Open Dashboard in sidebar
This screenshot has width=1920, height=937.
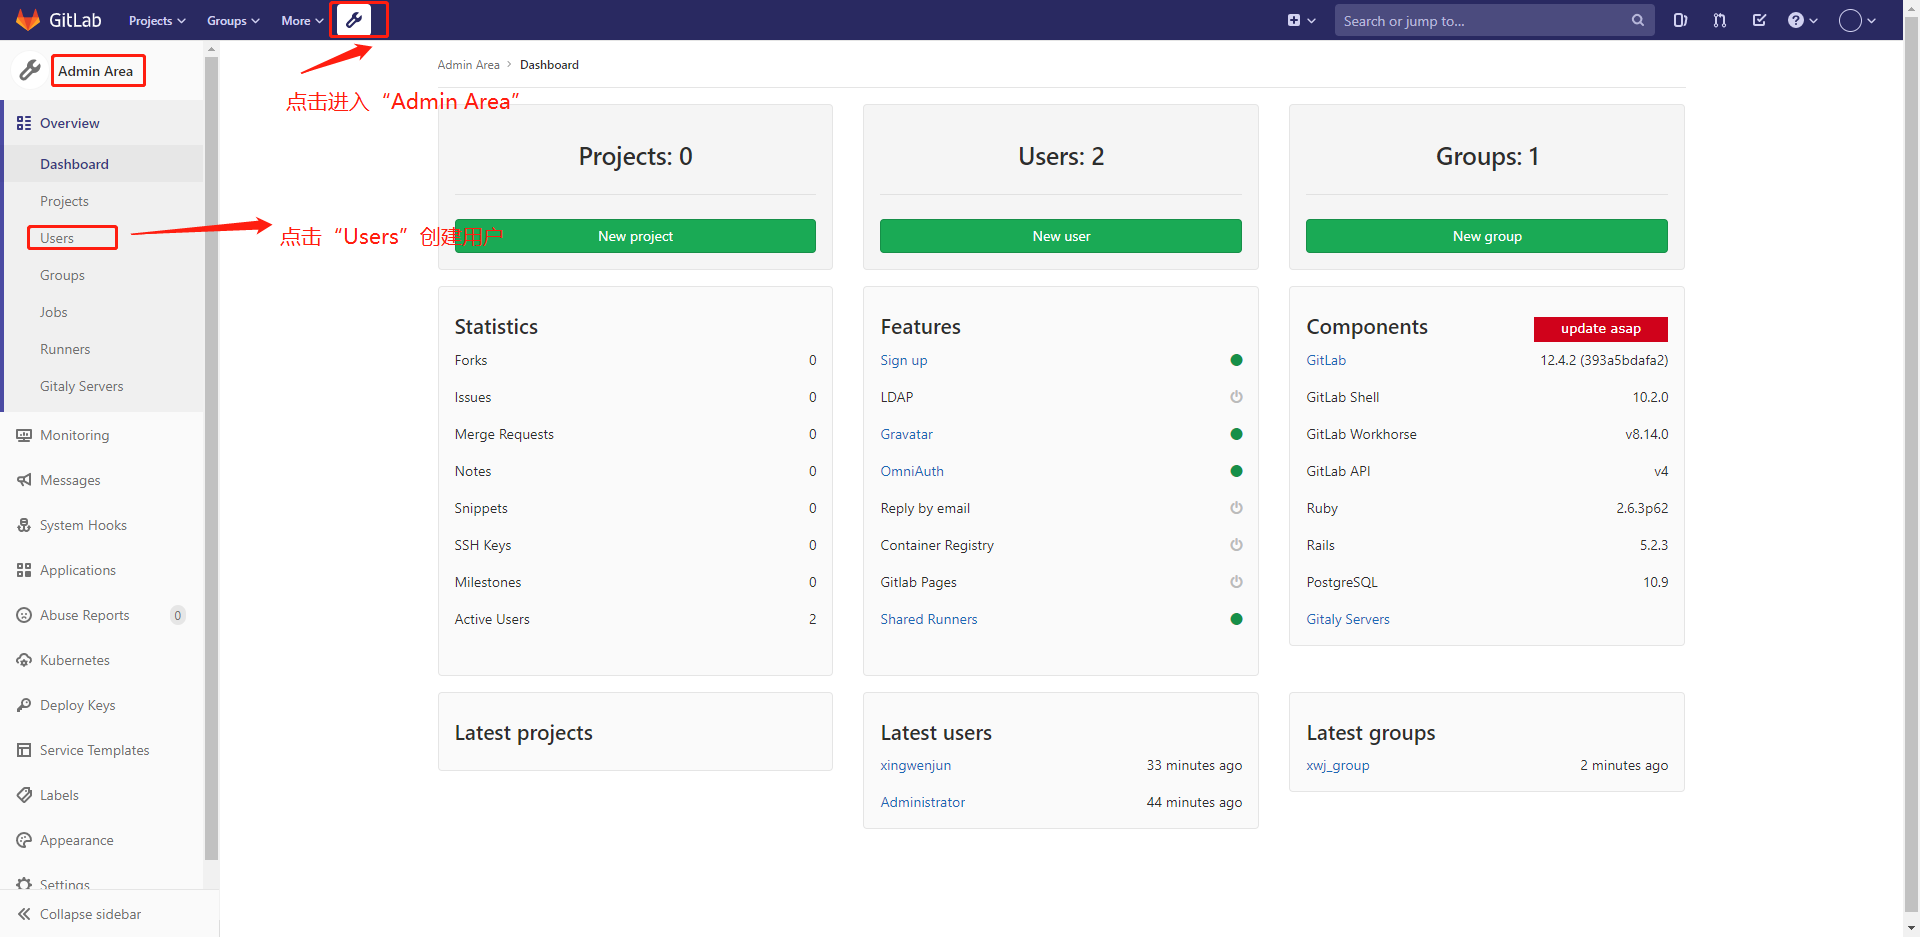(104, 164)
